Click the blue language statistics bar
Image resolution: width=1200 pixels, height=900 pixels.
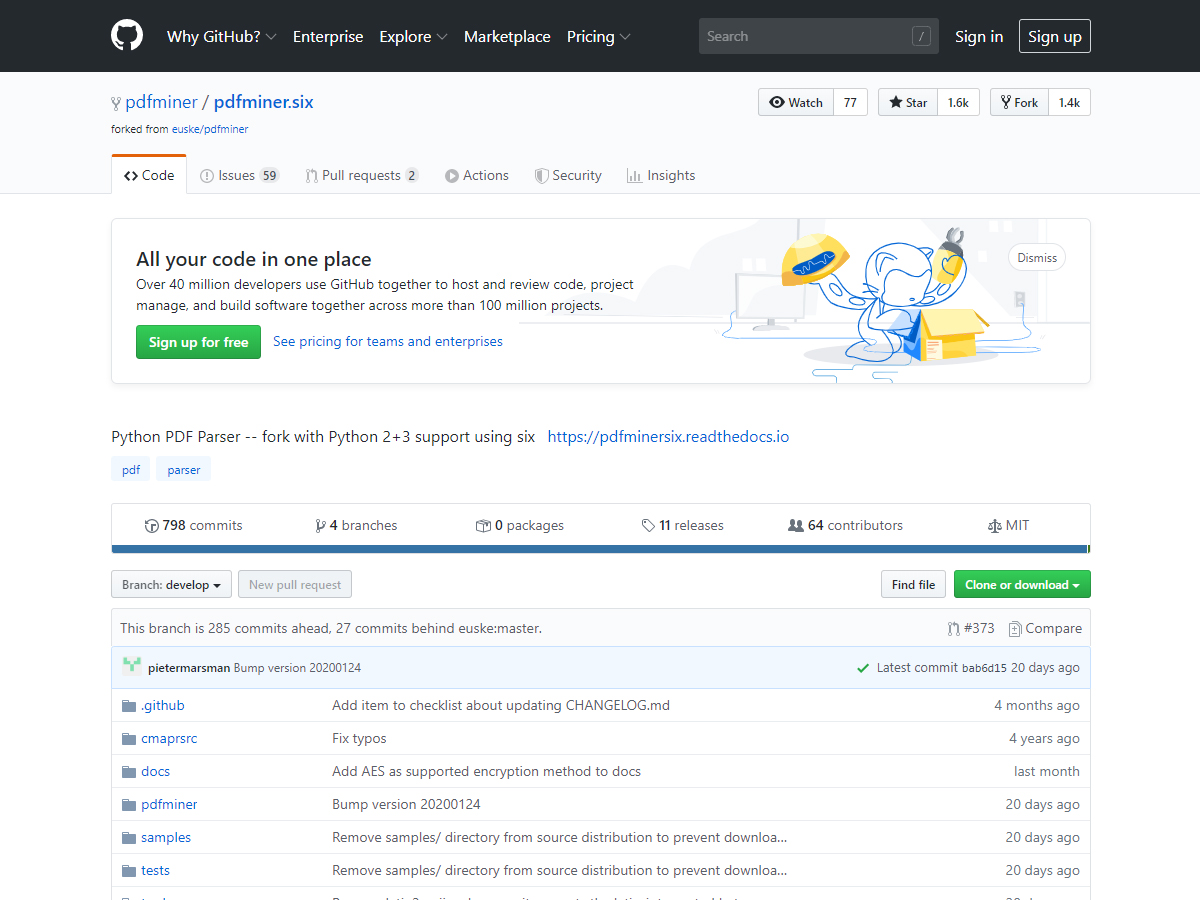(600, 549)
